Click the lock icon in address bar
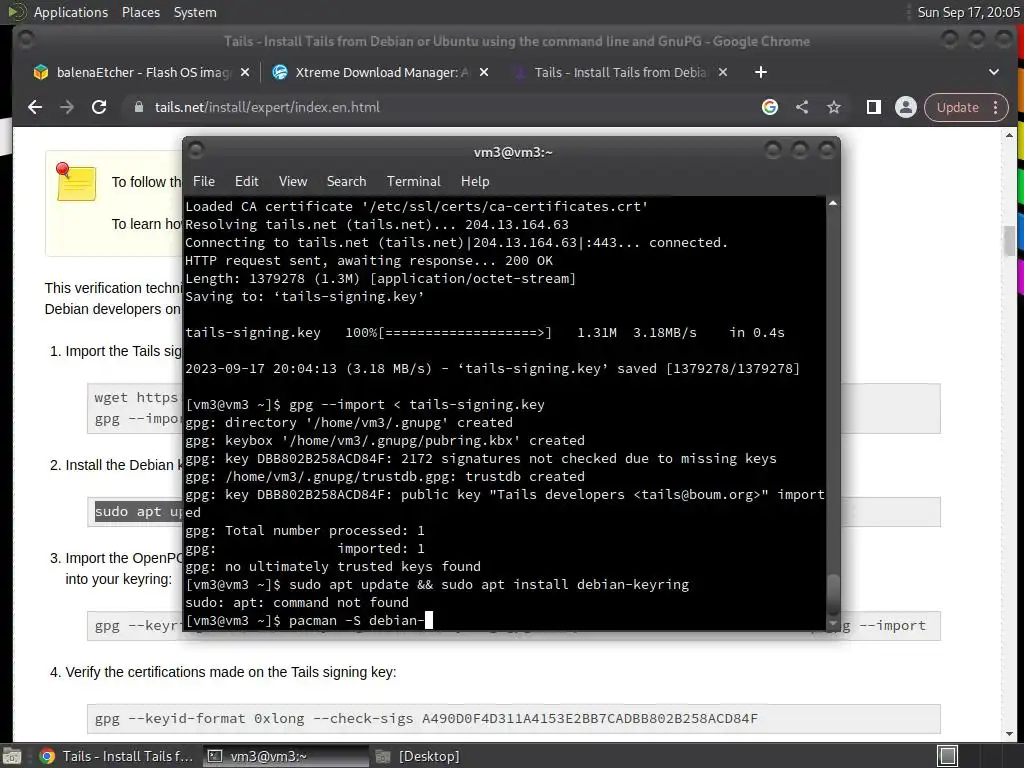Viewport: 1024px width, 768px height. click(138, 107)
